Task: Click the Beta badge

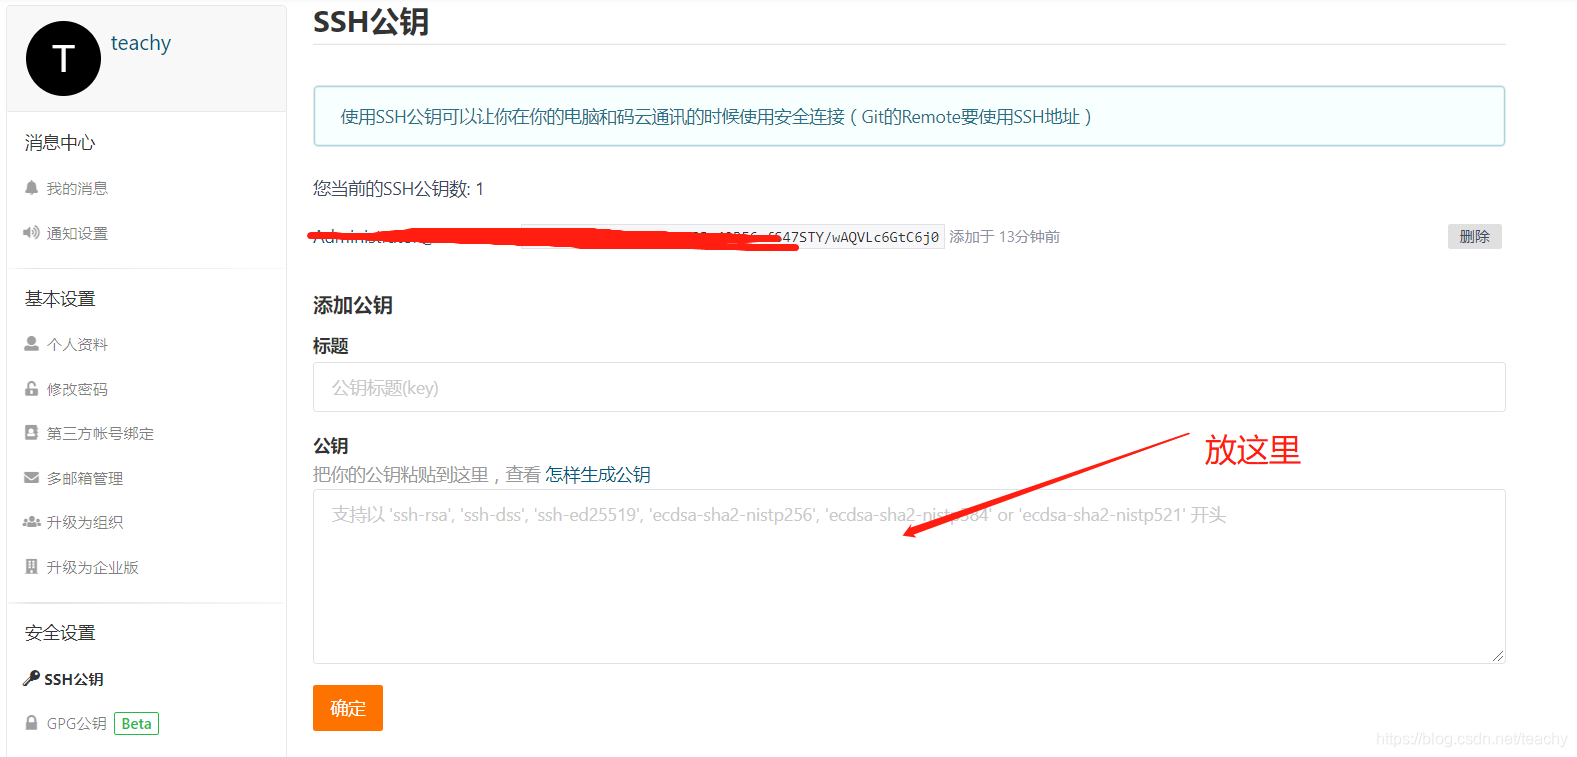Action: coord(137,723)
